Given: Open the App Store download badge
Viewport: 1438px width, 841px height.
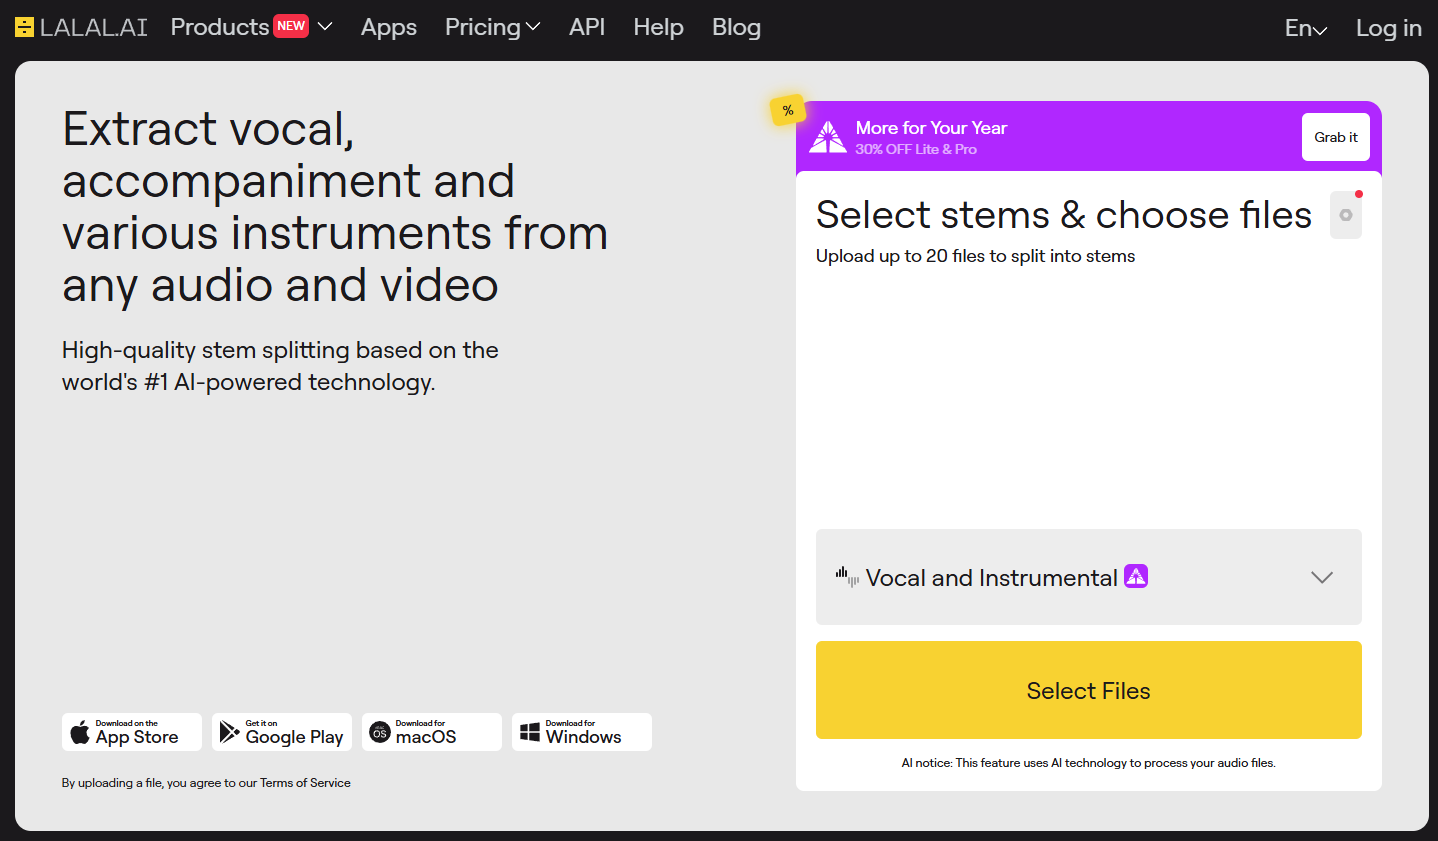Looking at the screenshot, I should pos(132,732).
